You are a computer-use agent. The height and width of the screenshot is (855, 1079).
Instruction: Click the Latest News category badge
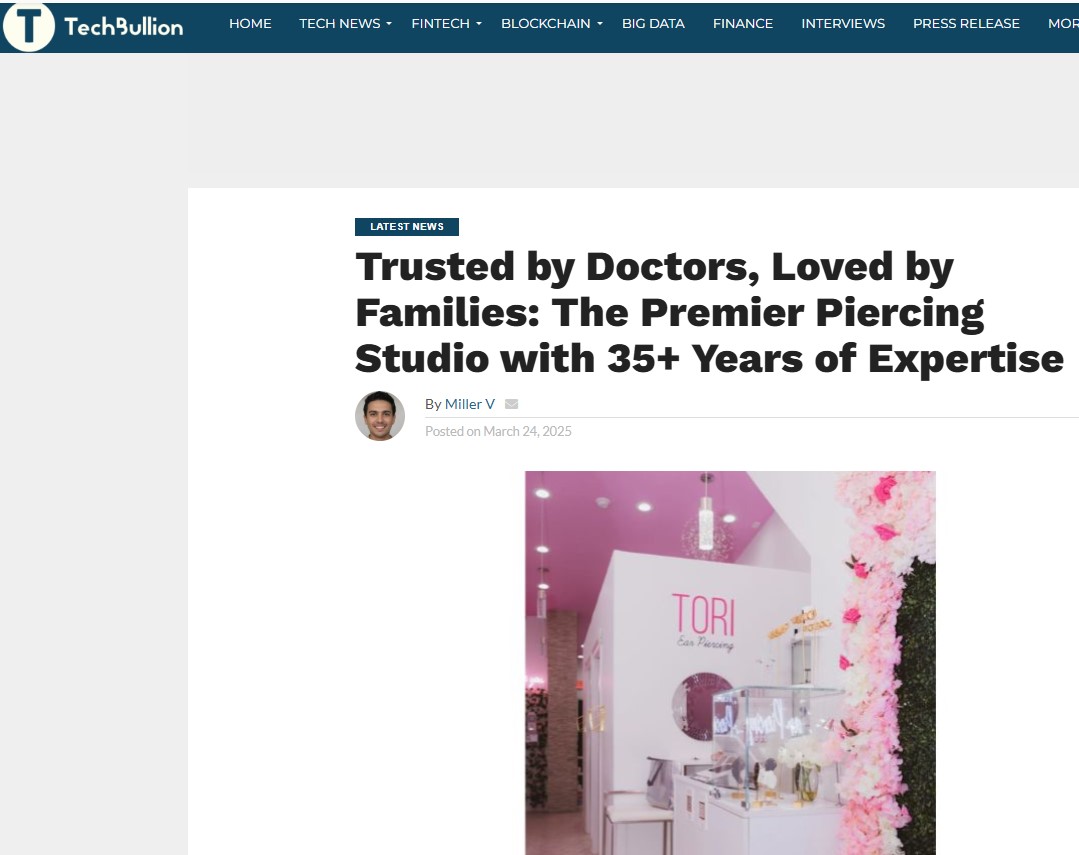coord(407,226)
